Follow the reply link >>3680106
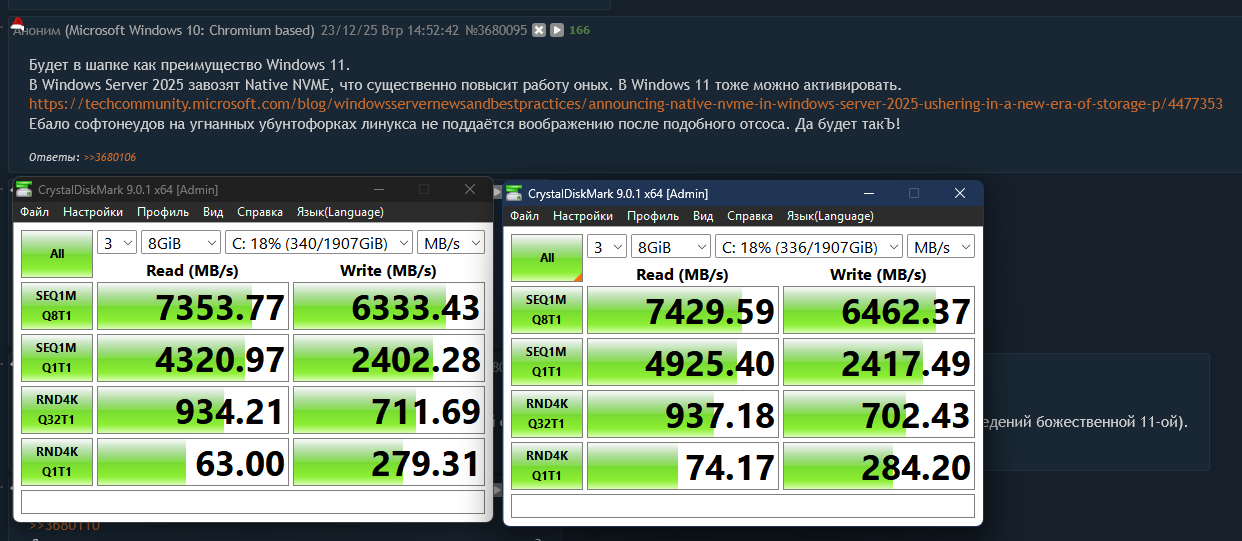The width and height of the screenshot is (1242, 541). click(x=110, y=157)
